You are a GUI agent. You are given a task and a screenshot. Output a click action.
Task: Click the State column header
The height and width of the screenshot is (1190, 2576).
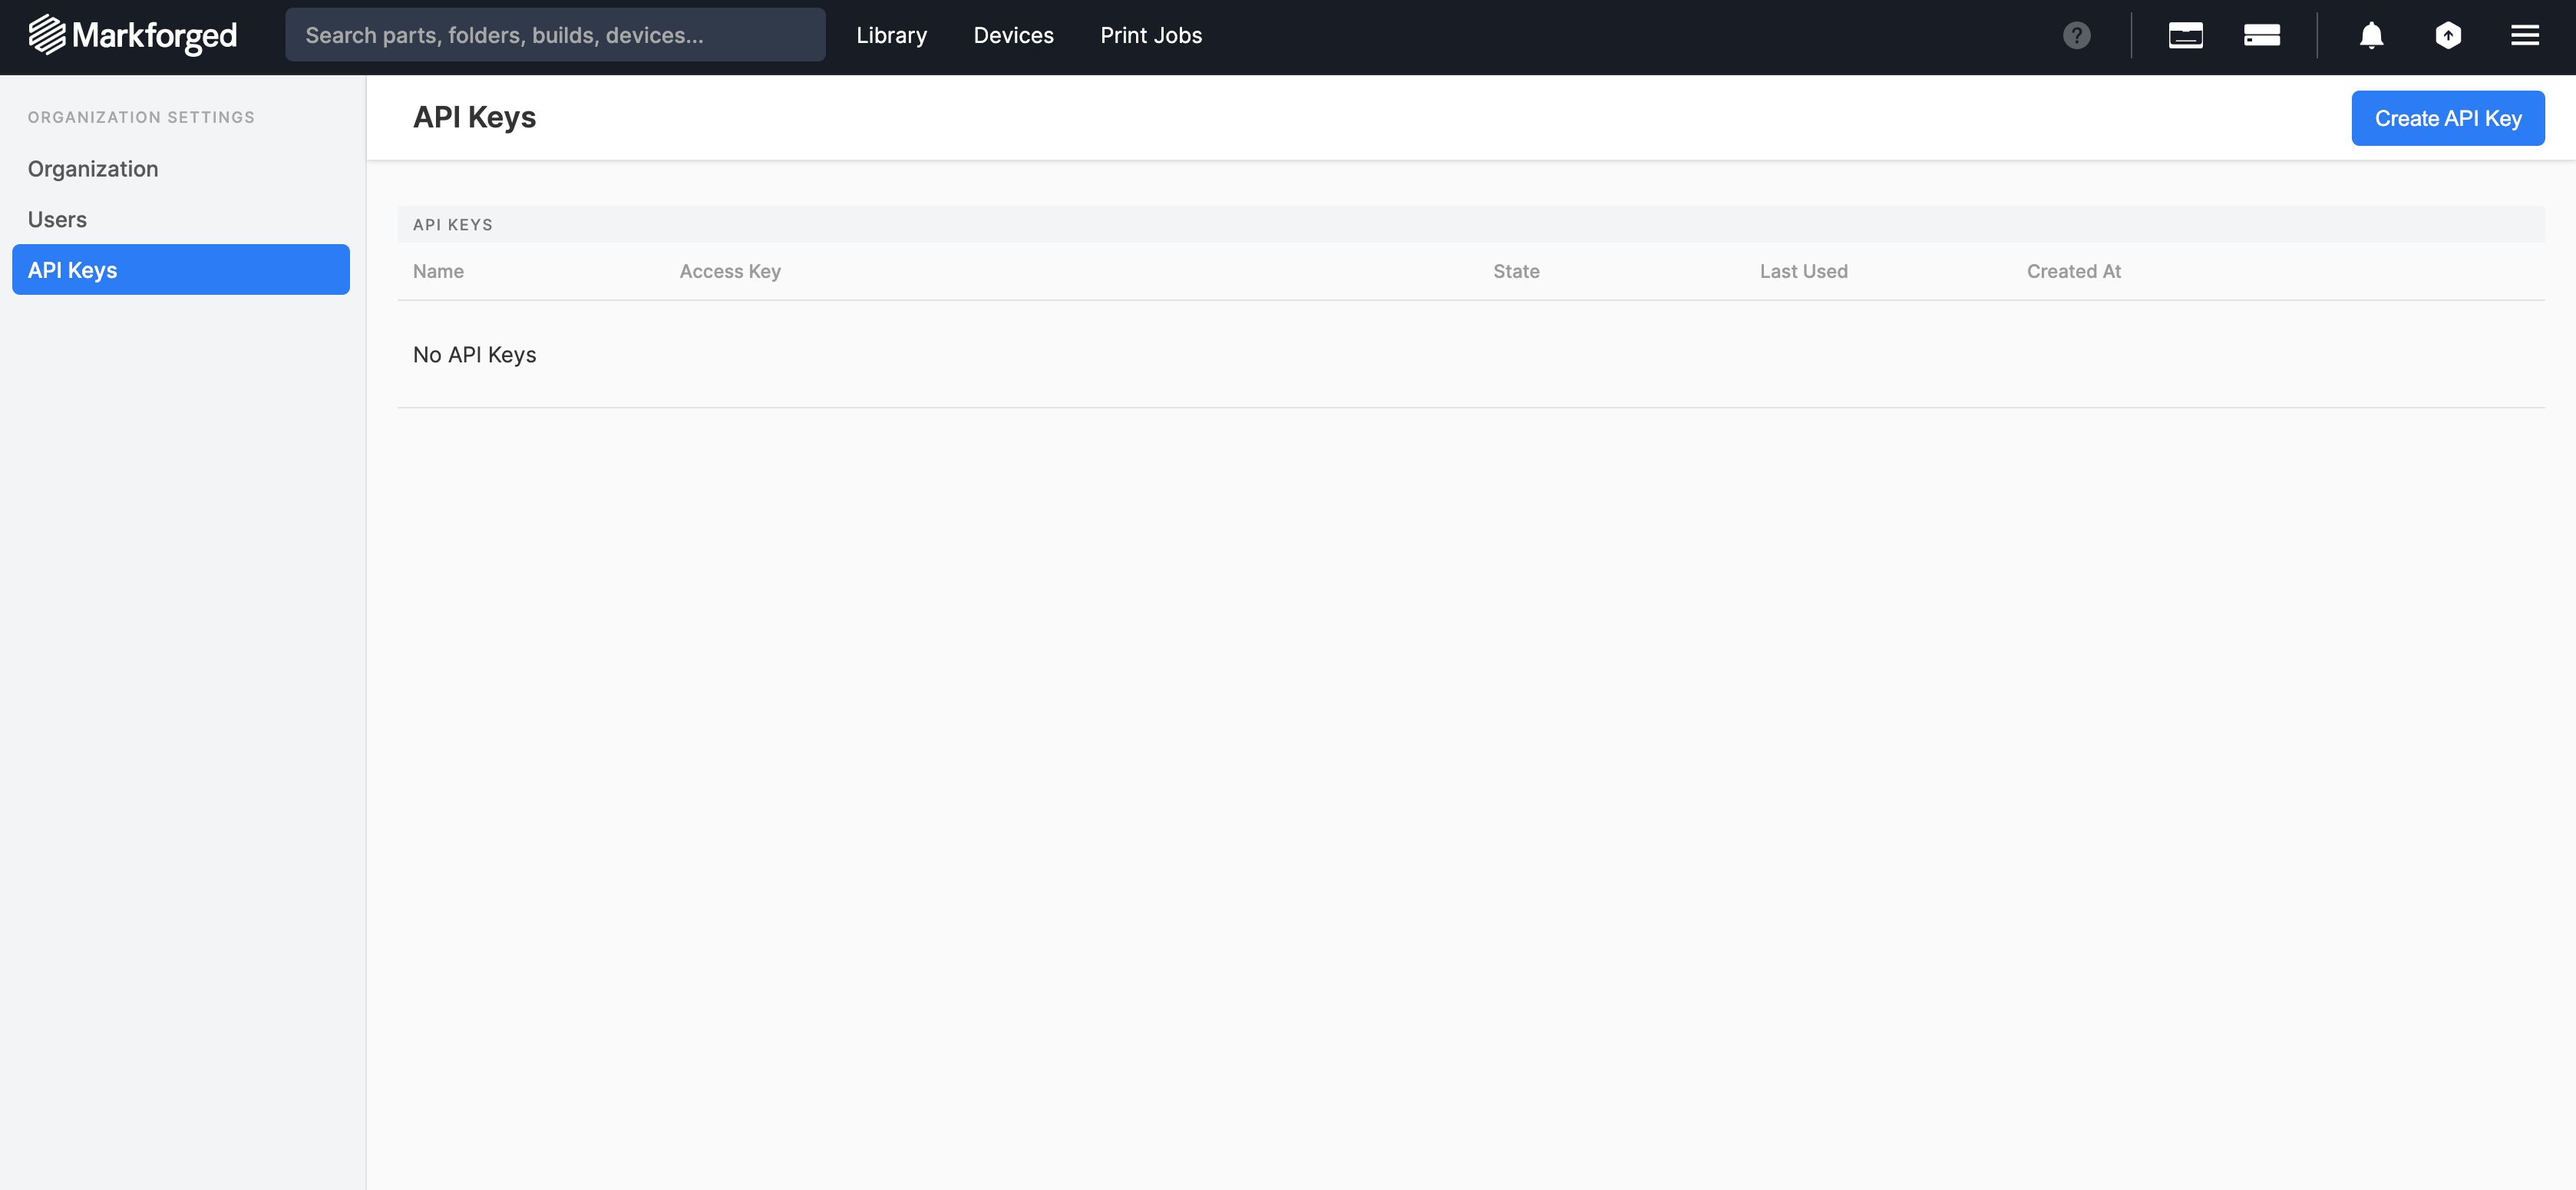pyautogui.click(x=1516, y=271)
